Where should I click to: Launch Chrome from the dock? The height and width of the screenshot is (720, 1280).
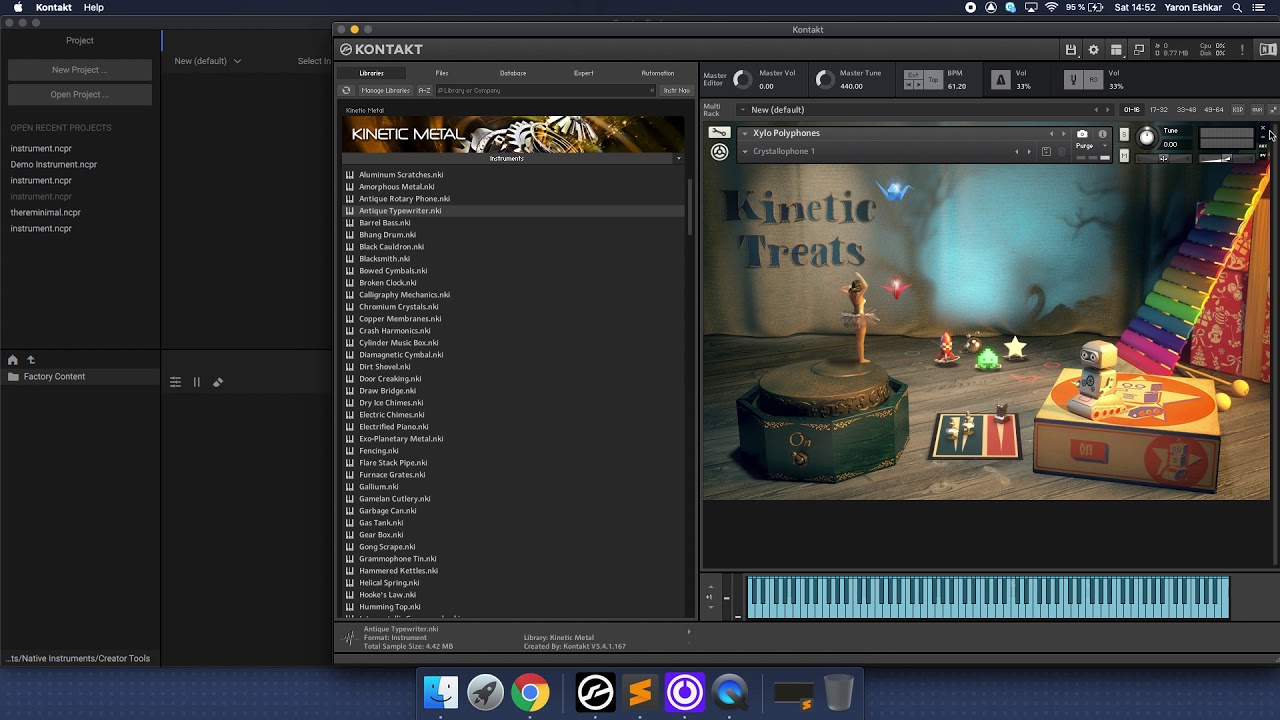coord(530,692)
